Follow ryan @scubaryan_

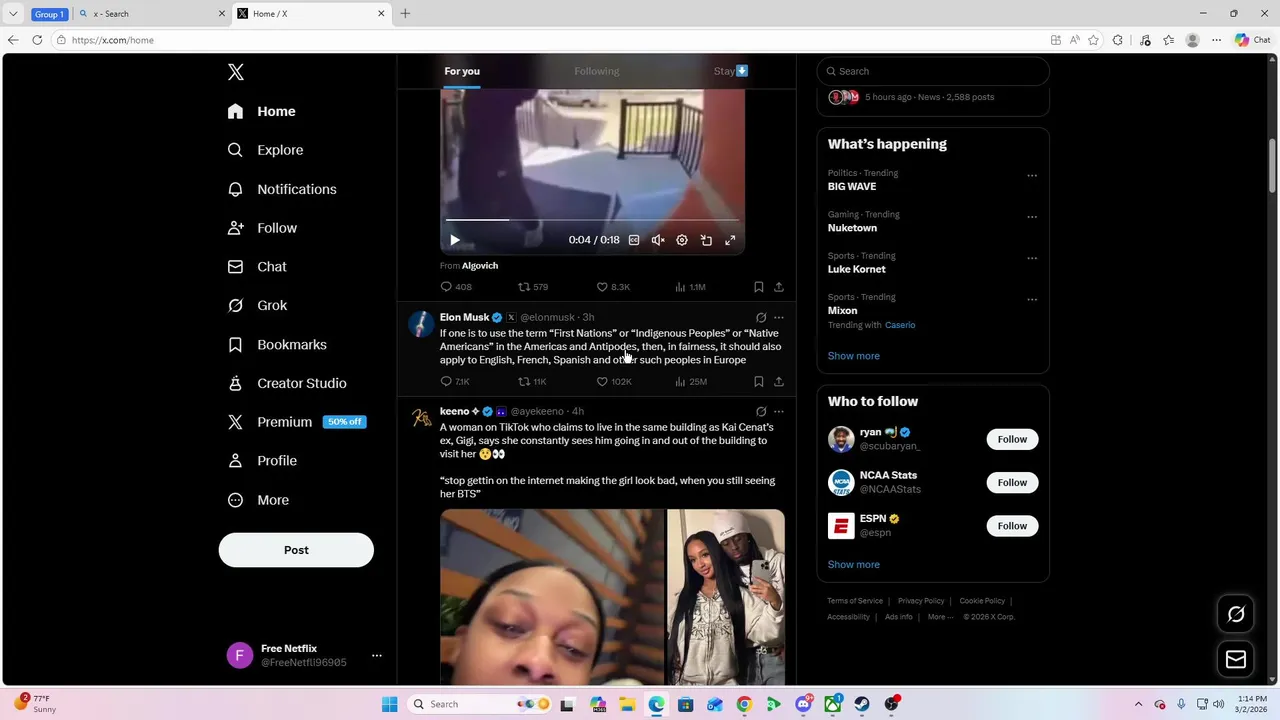[1012, 439]
